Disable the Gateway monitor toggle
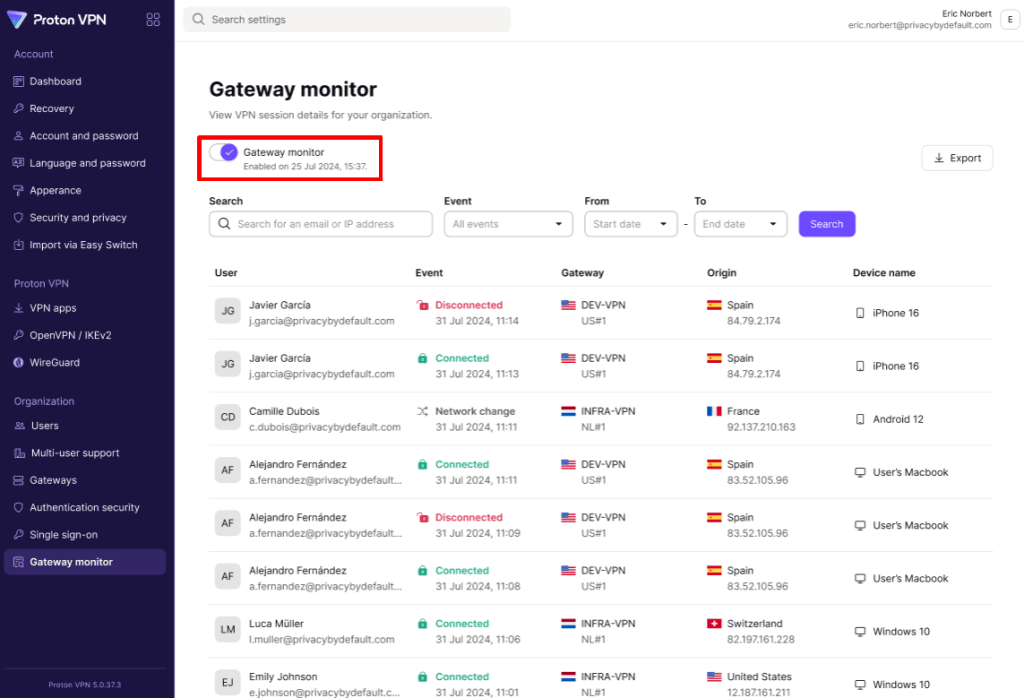Screen dimensions: 1024x698 [222, 150]
